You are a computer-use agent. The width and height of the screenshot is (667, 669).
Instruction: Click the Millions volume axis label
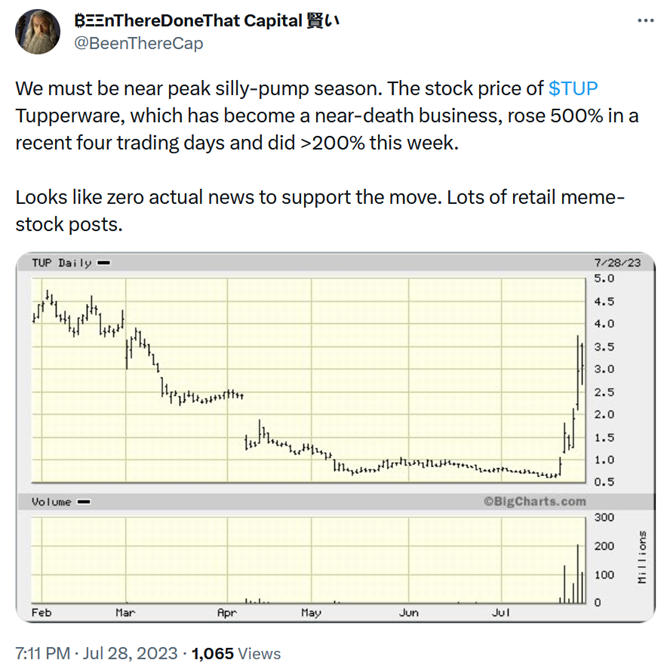pyautogui.click(x=643, y=560)
